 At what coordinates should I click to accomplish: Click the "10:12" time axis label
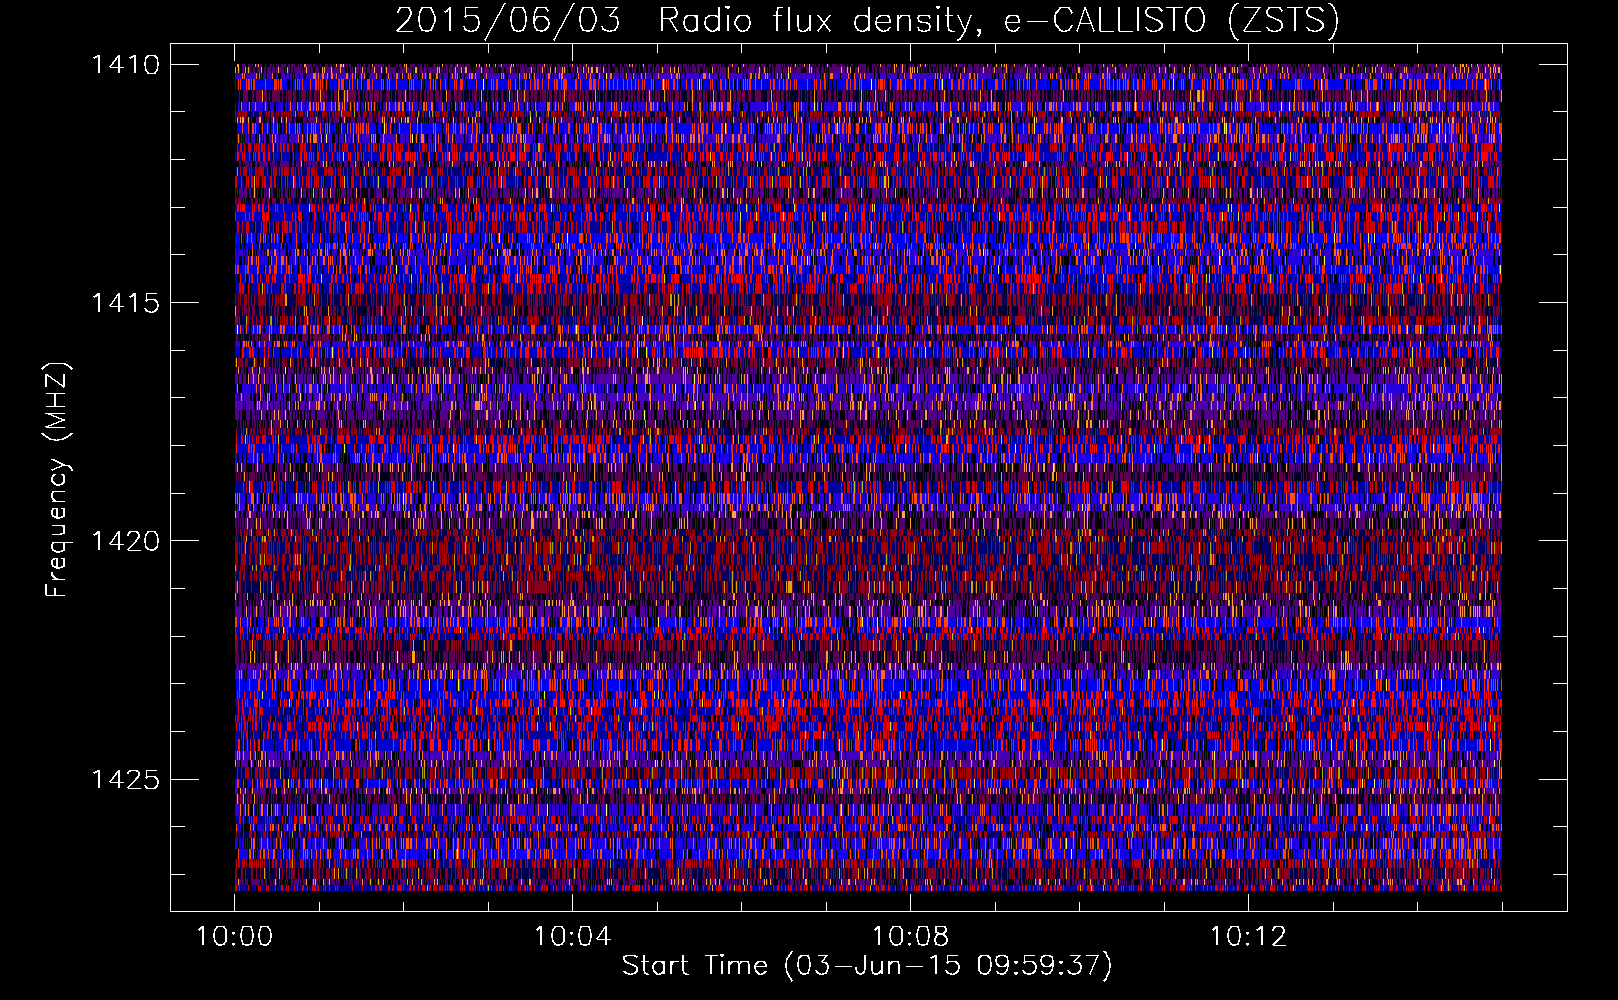1248,937
